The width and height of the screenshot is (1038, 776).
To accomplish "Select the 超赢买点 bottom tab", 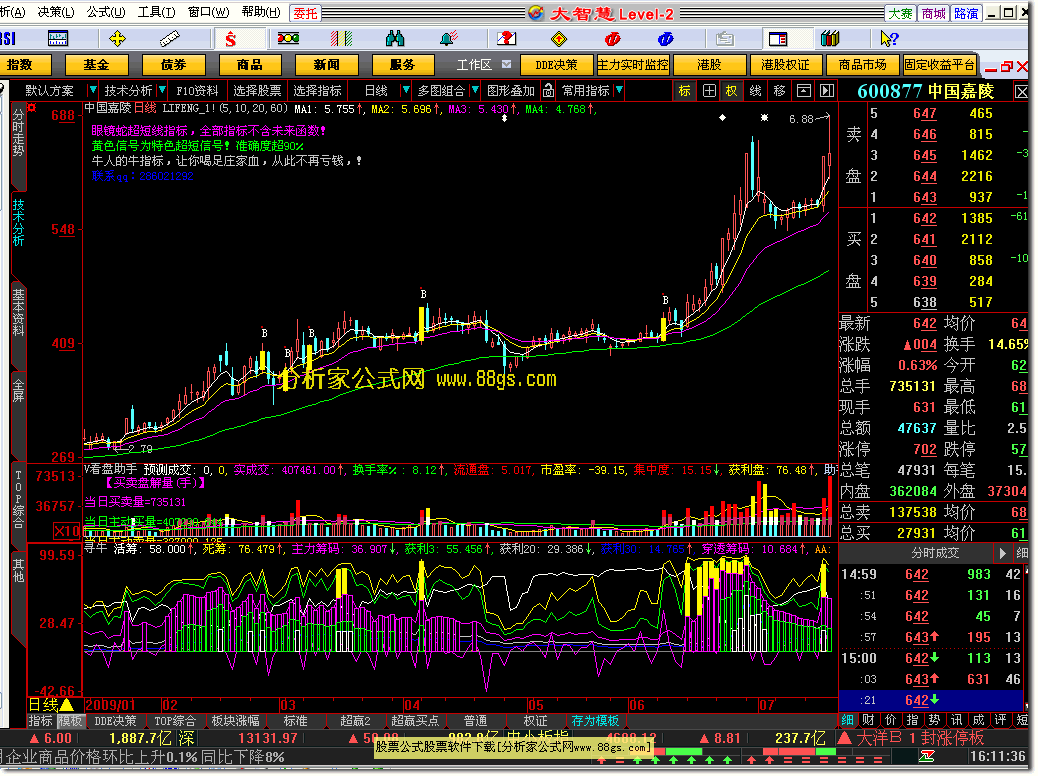I will (x=415, y=721).
